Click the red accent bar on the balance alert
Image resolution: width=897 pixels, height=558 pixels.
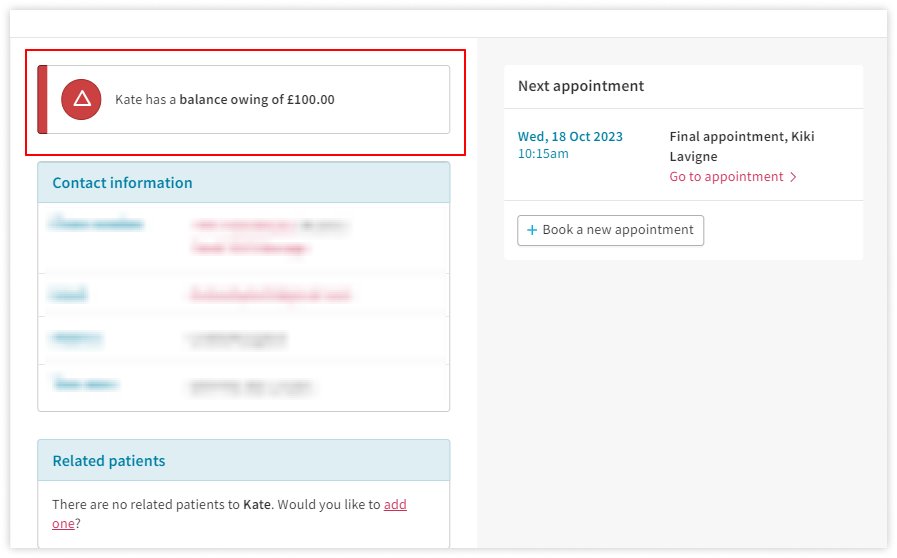coord(42,99)
